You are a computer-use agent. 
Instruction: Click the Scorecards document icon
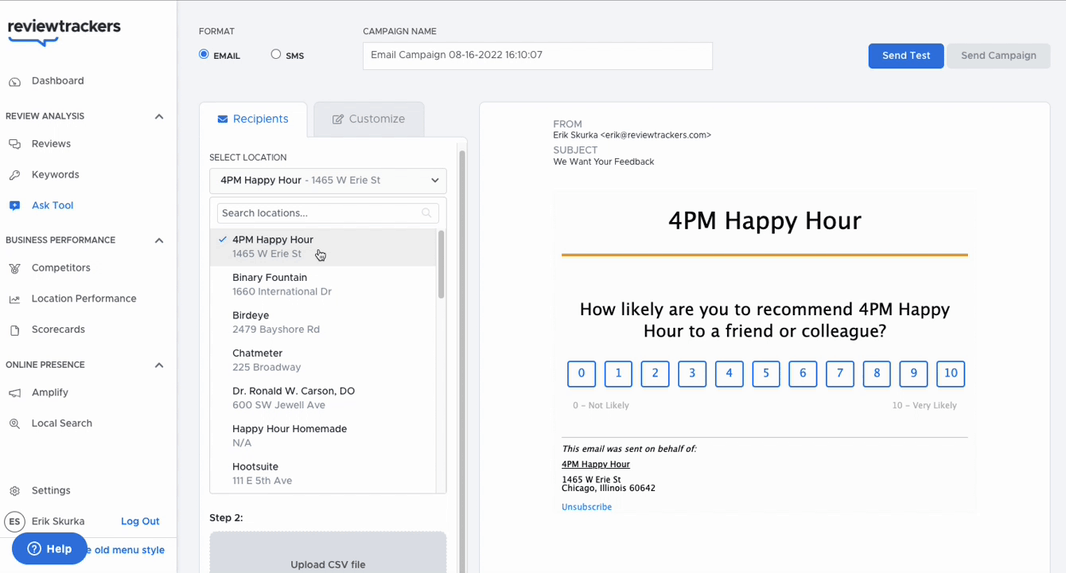click(x=14, y=330)
